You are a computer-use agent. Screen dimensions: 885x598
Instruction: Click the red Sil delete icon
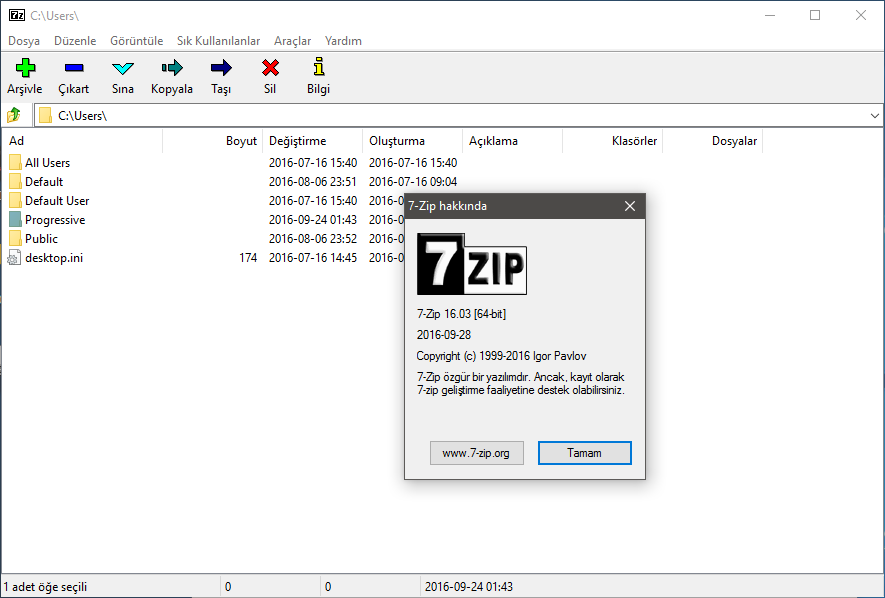click(x=270, y=68)
